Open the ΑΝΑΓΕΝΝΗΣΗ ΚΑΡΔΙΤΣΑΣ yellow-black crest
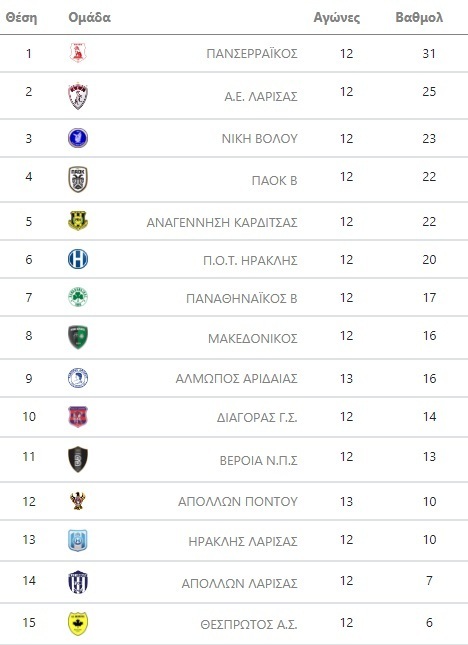This screenshot has width=468, height=645. click(78, 221)
